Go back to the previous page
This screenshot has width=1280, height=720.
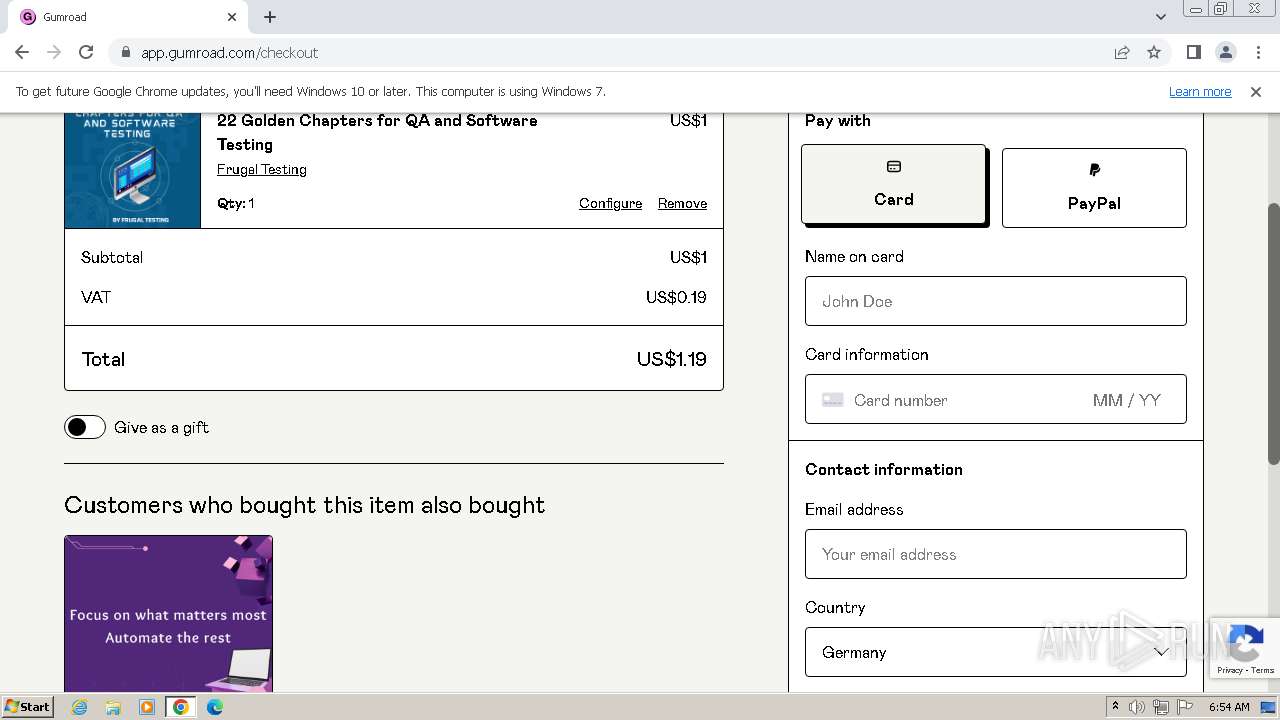(22, 52)
